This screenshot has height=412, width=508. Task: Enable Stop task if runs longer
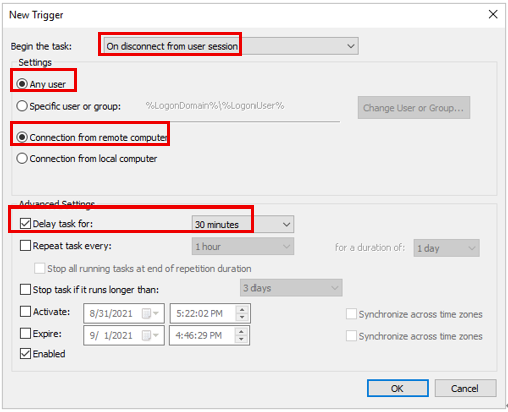click(x=25, y=289)
